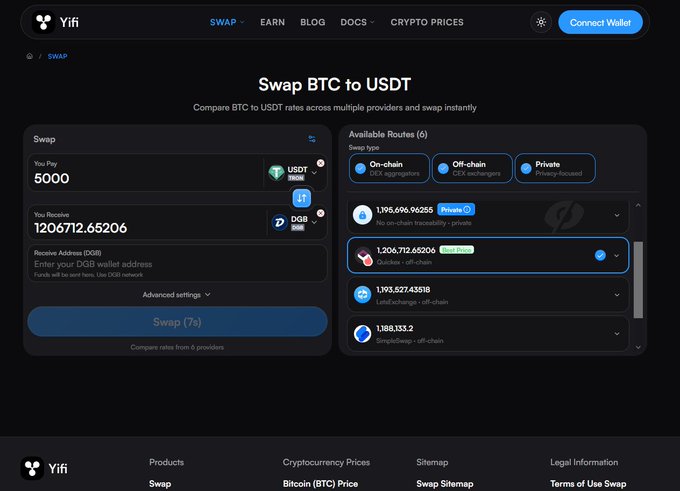Open the Terms of Use Swap link
Screen dimensions: 680x491
(588, 484)
